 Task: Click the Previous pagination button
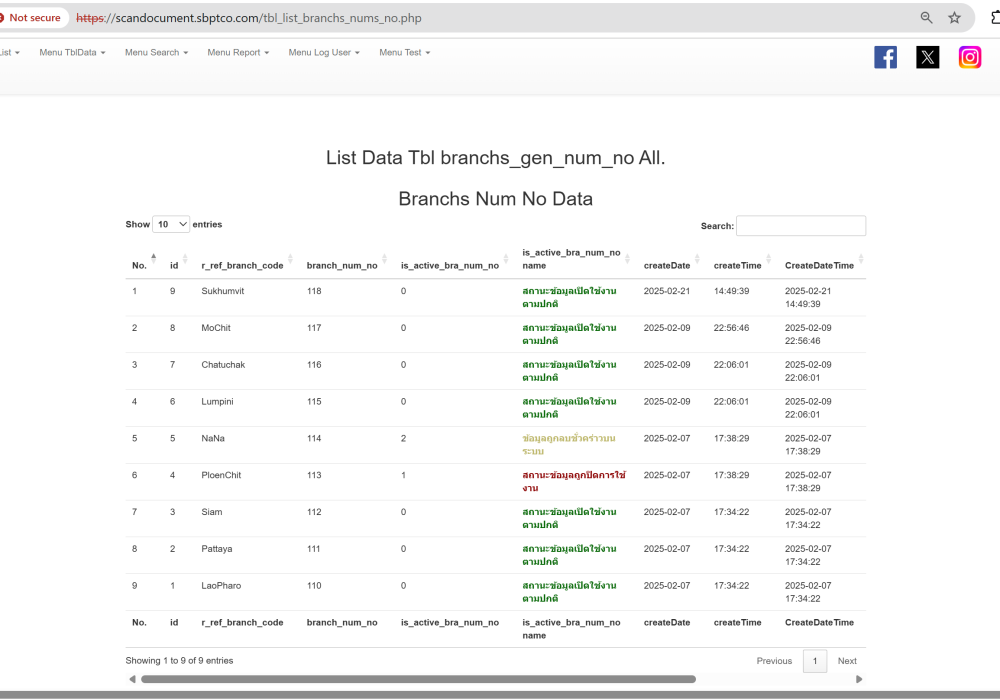click(x=774, y=661)
